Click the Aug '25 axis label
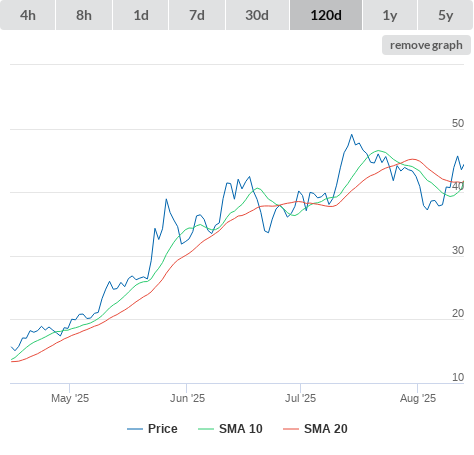Screen dimensions: 474x455 pos(418,398)
